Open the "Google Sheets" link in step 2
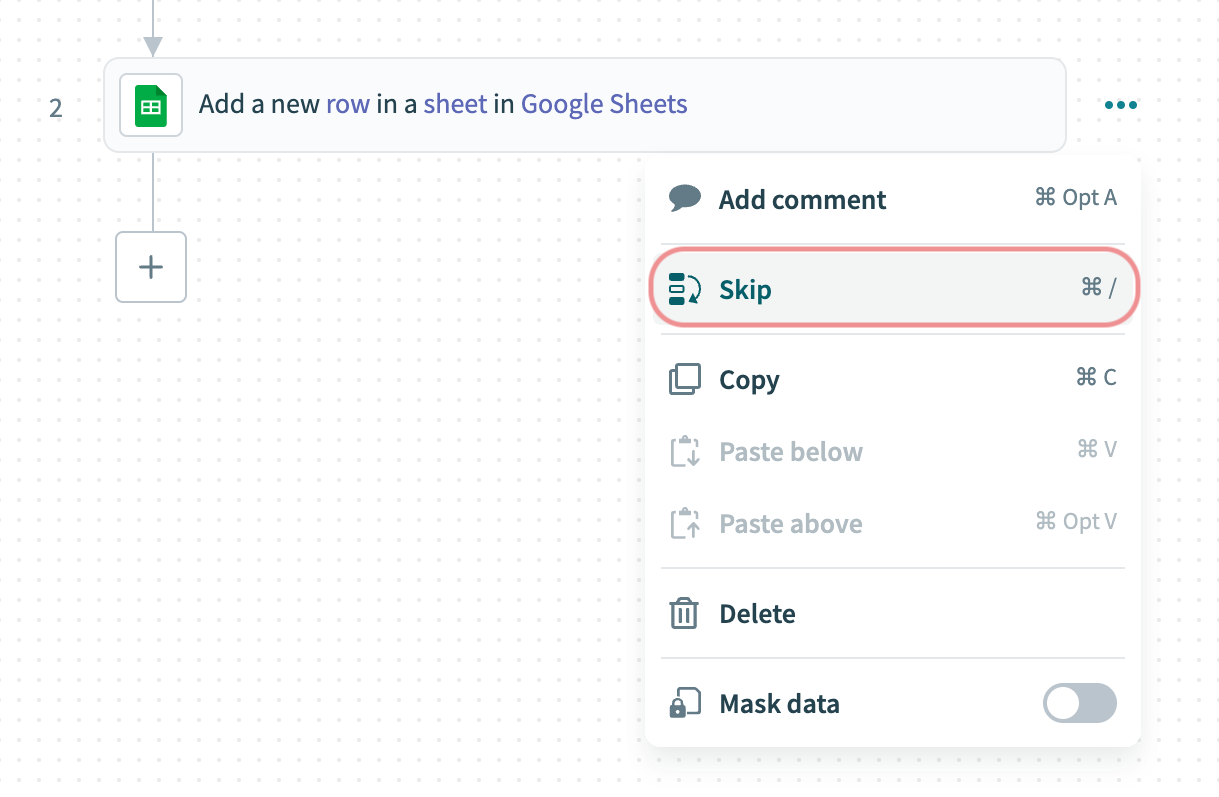Viewport: 1219px width, 797px height. [x=604, y=105]
